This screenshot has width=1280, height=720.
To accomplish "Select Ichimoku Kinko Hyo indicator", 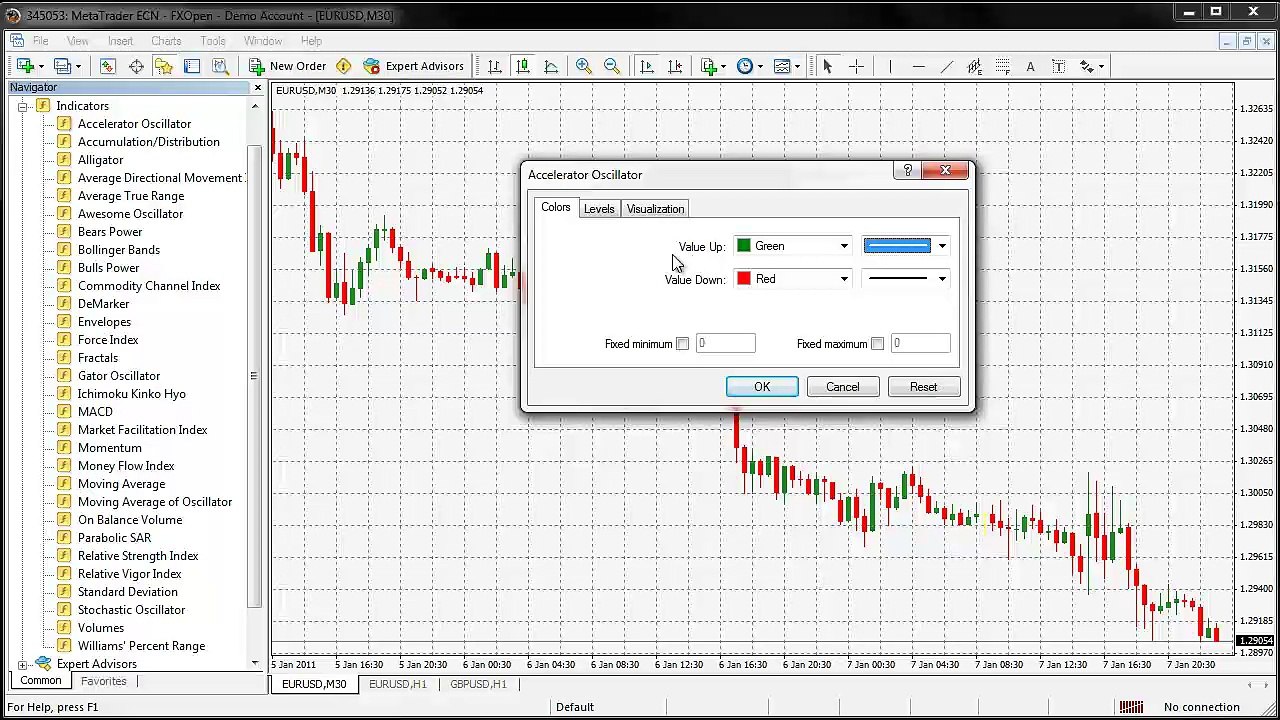I will [x=132, y=394].
